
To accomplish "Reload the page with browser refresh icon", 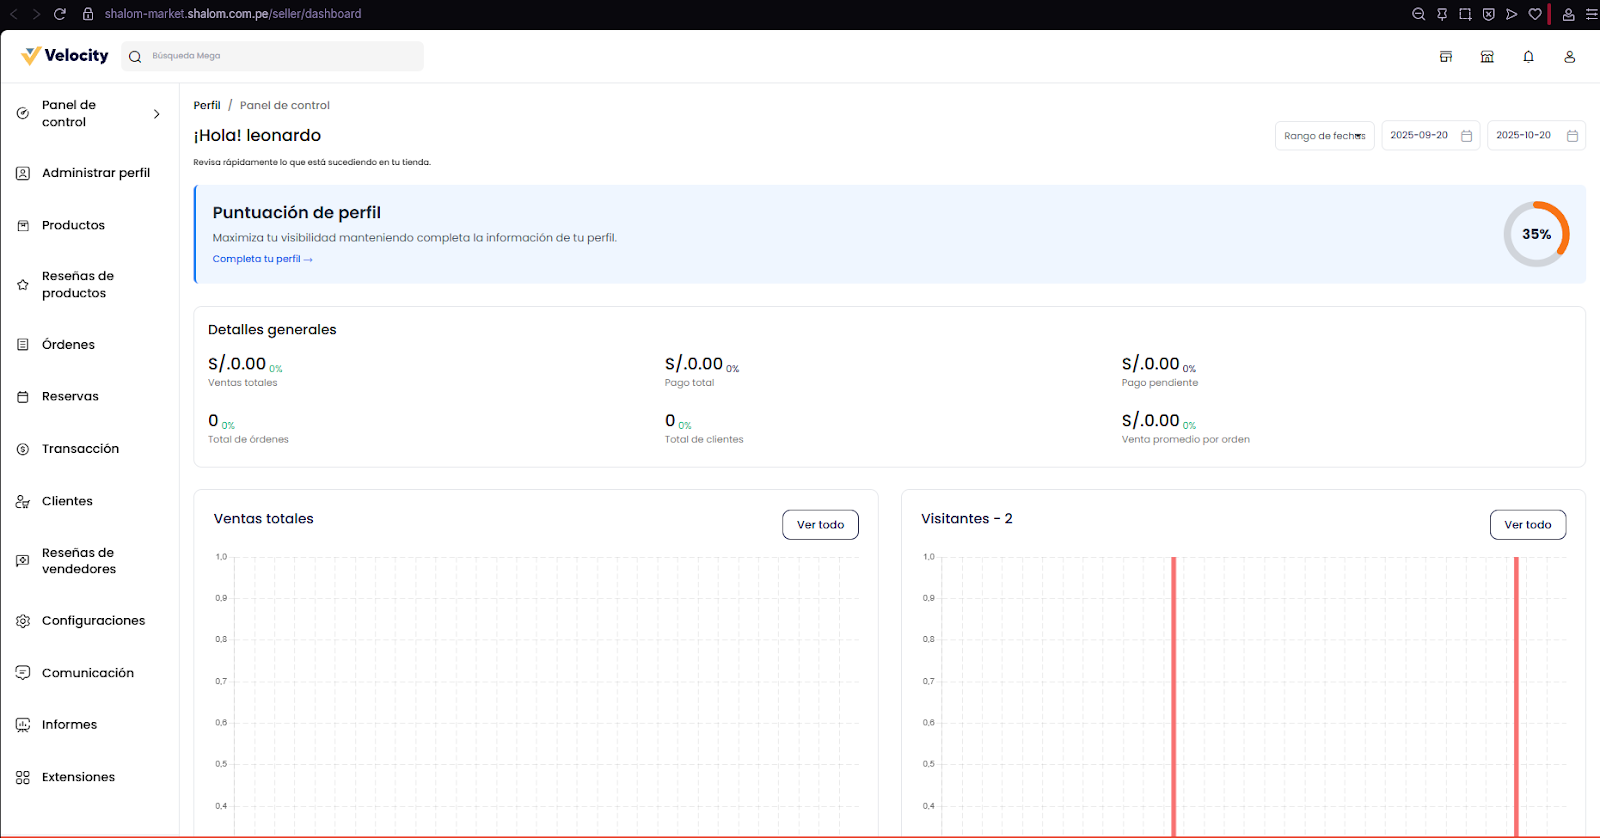I will pos(60,14).
